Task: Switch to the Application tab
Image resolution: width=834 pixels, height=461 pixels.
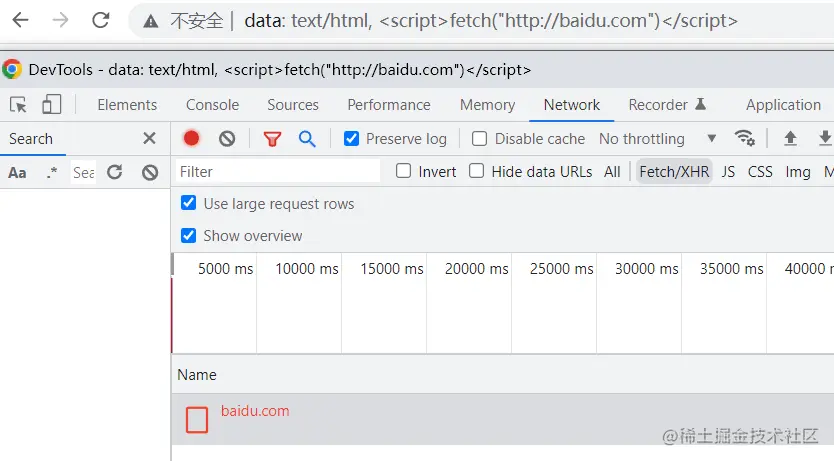Action: click(x=783, y=105)
